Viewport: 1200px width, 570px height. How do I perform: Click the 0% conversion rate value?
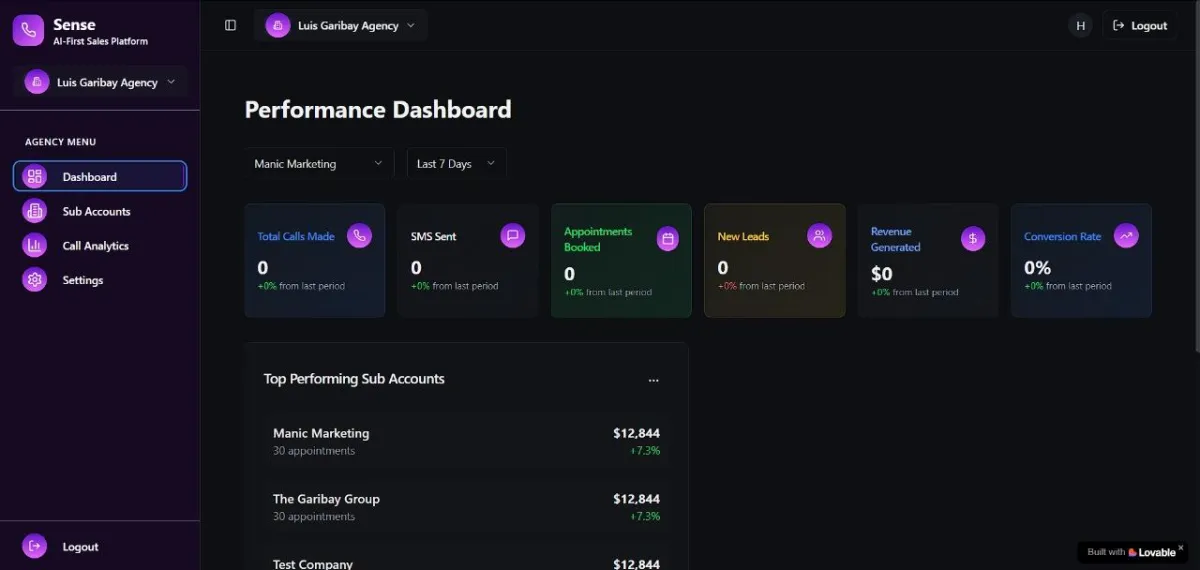click(1037, 268)
